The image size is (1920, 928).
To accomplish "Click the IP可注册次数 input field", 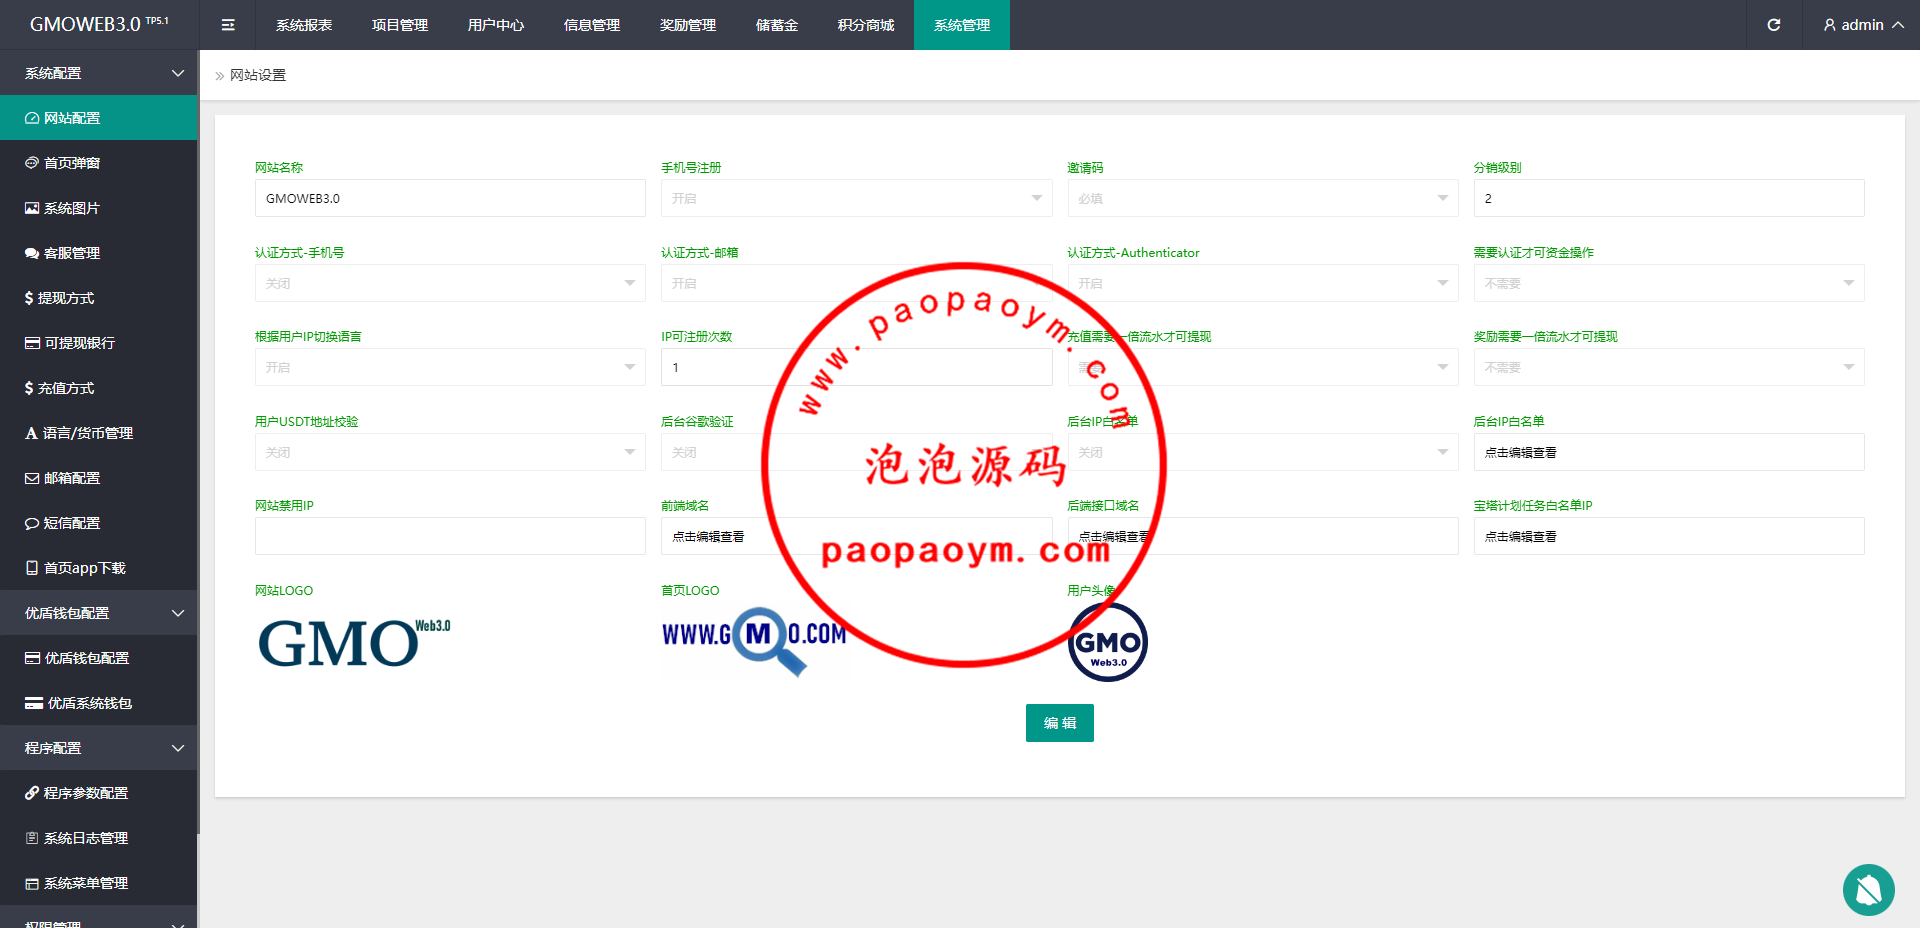I will coord(856,367).
